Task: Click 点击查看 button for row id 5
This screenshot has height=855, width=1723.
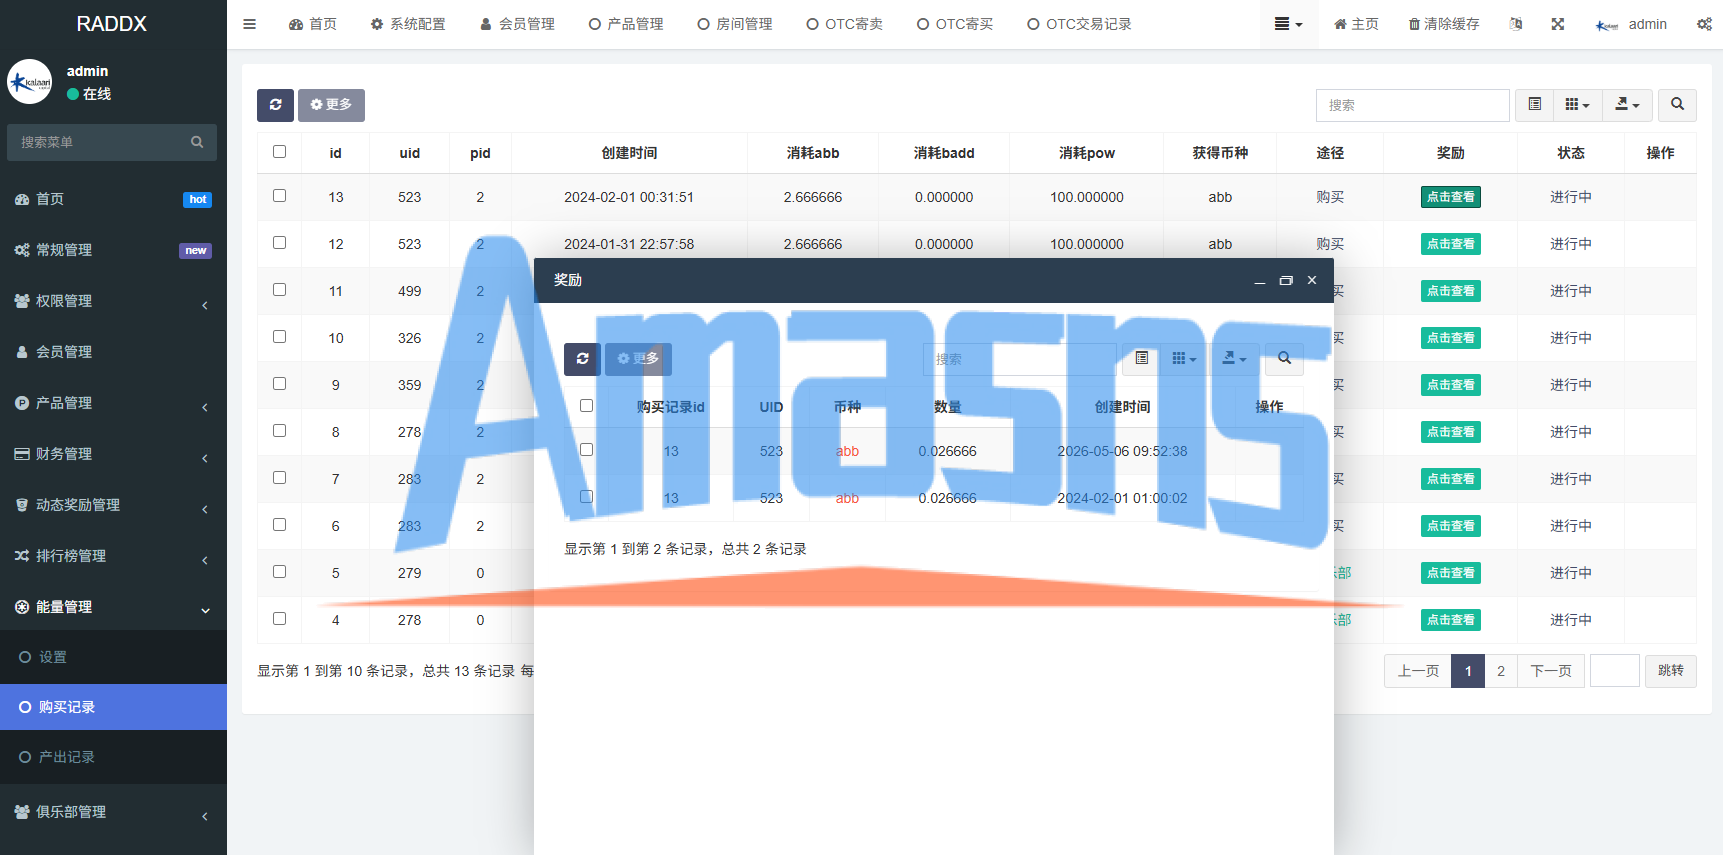Action: click(1450, 573)
